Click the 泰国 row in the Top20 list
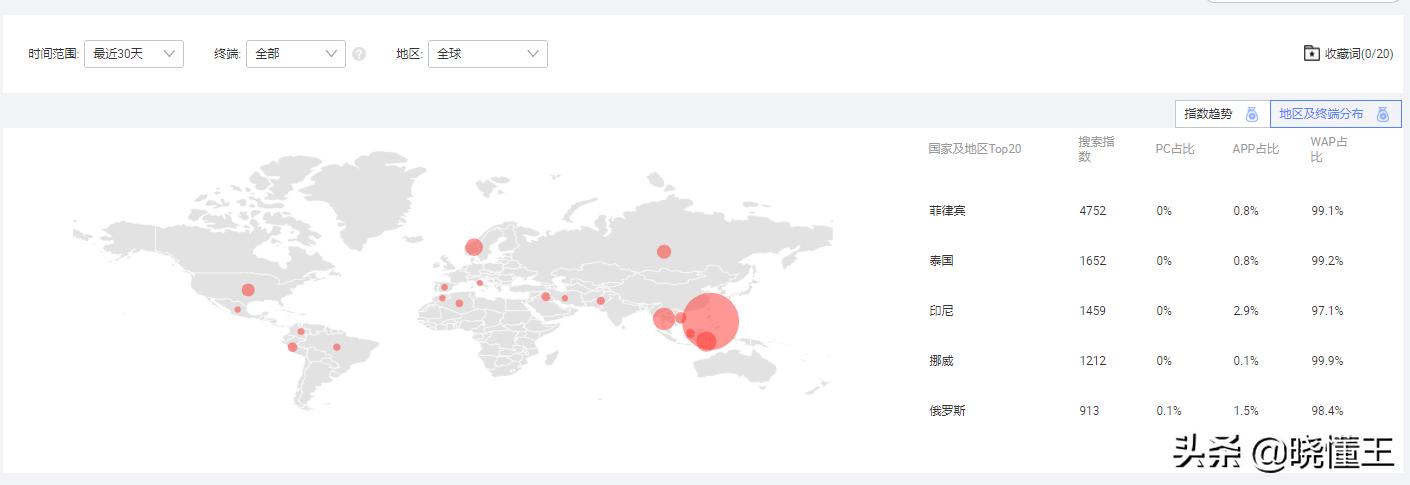 pos(941,261)
